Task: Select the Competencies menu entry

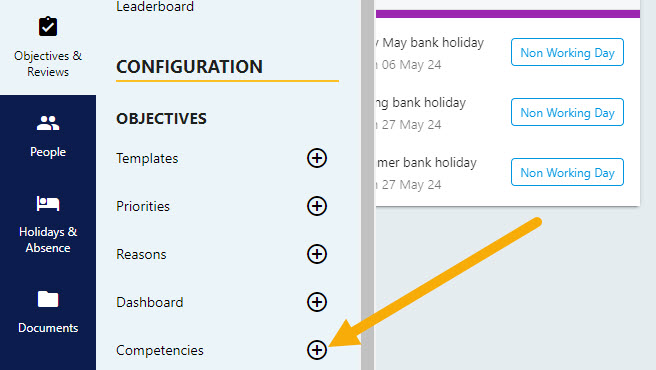Action: point(160,350)
